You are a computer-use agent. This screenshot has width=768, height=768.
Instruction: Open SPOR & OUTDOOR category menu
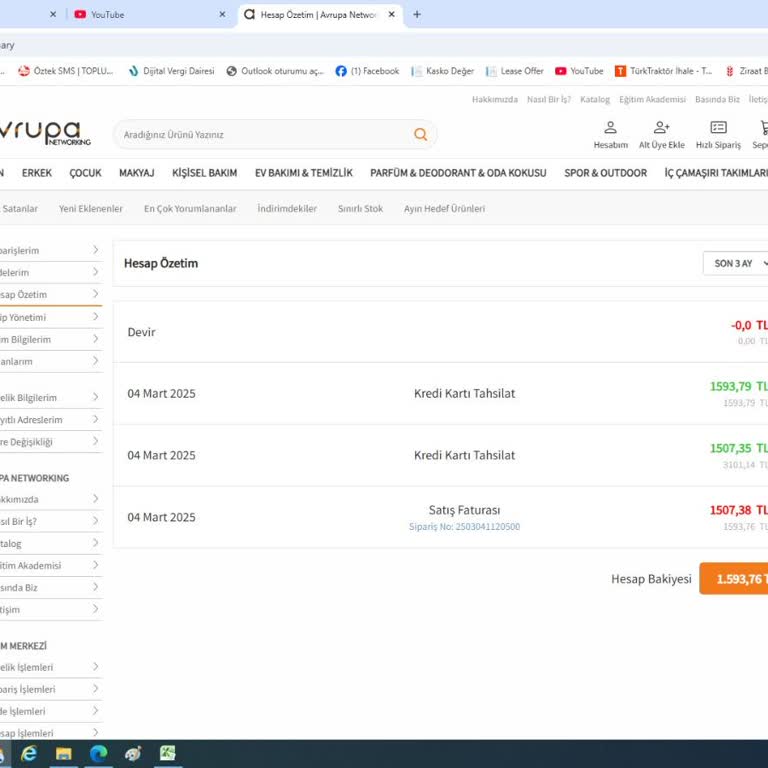[x=605, y=173]
